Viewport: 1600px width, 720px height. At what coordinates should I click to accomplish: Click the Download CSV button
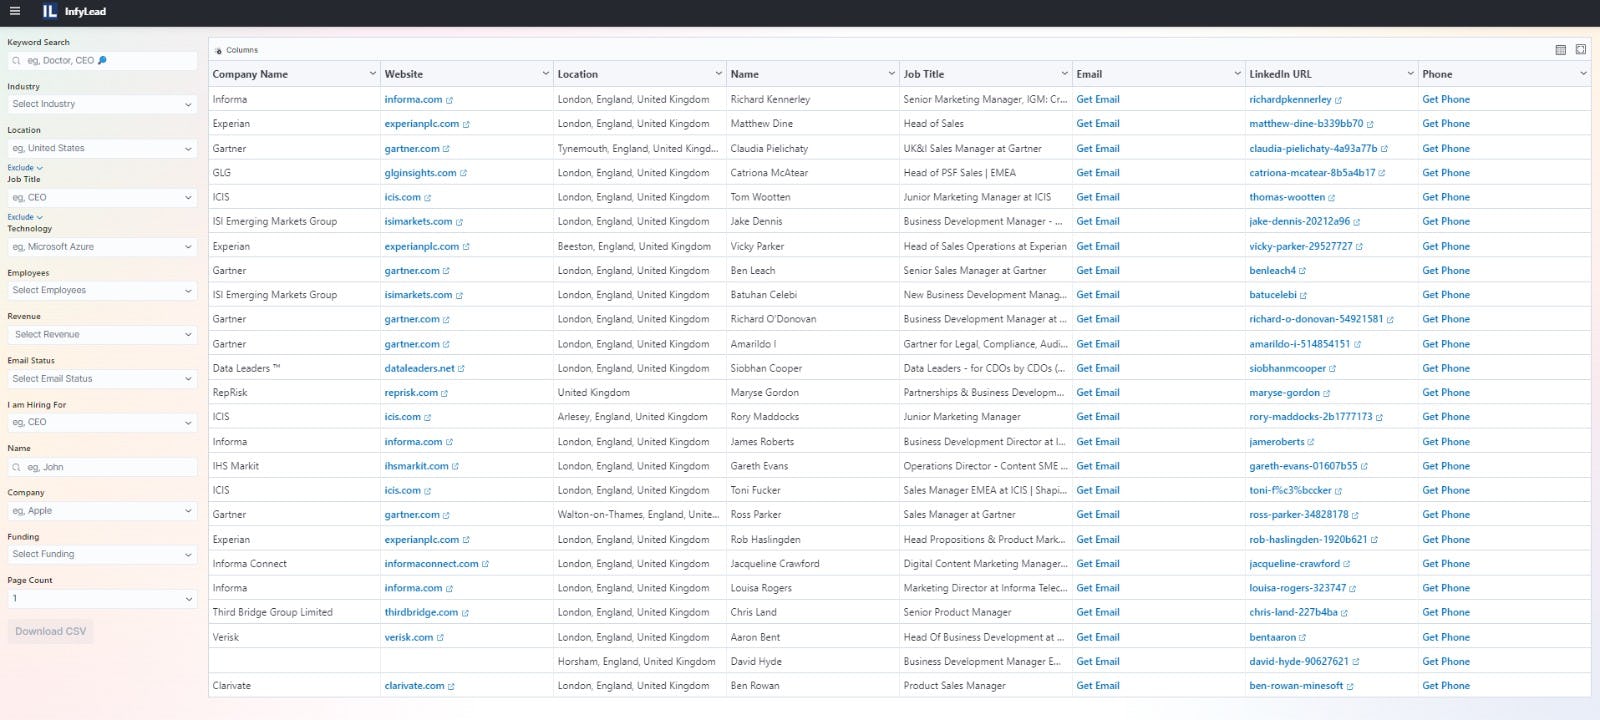(51, 632)
